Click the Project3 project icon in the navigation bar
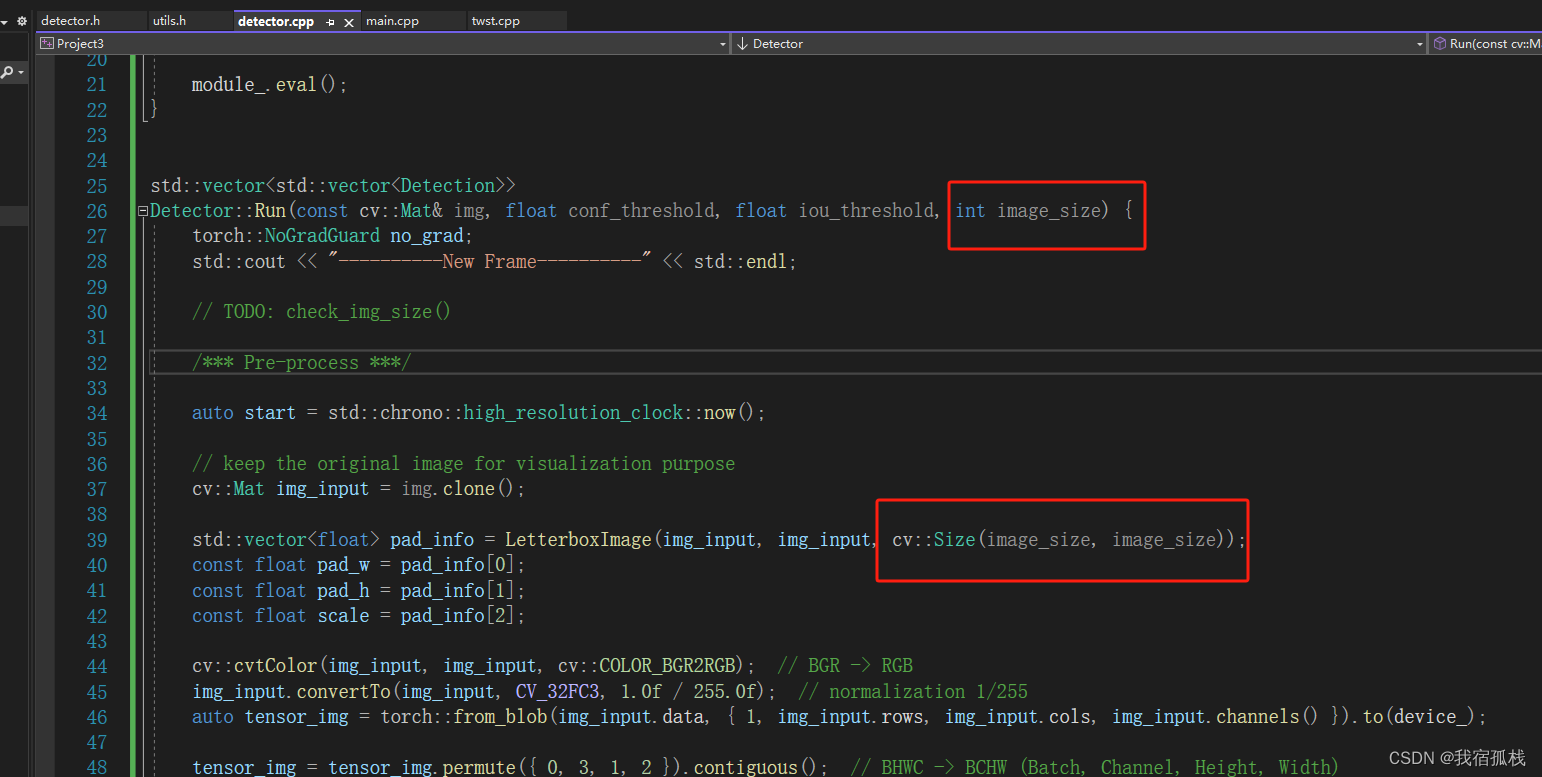Image resolution: width=1542 pixels, height=777 pixels. coord(46,44)
